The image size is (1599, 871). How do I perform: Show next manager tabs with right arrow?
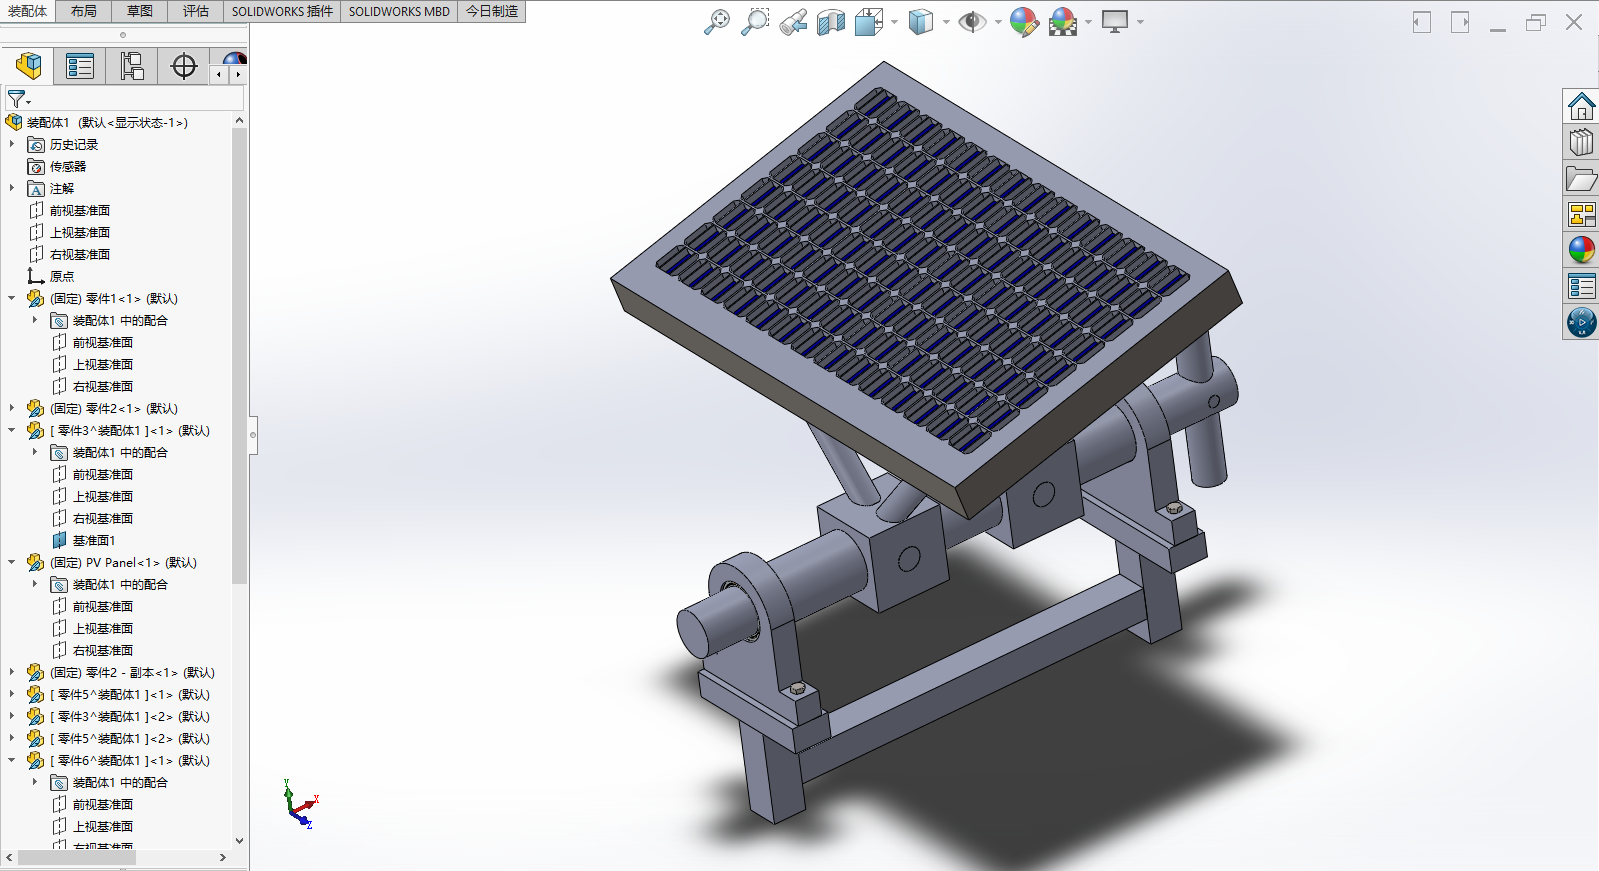pyautogui.click(x=238, y=74)
